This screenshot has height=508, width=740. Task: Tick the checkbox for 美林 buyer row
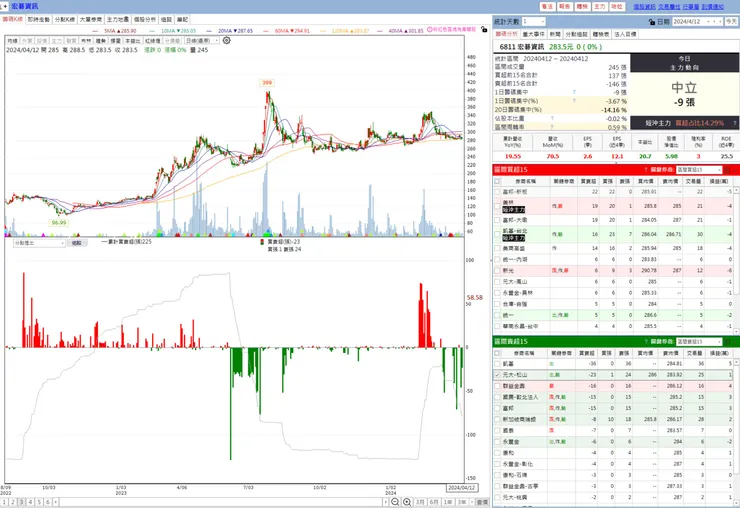point(497,206)
